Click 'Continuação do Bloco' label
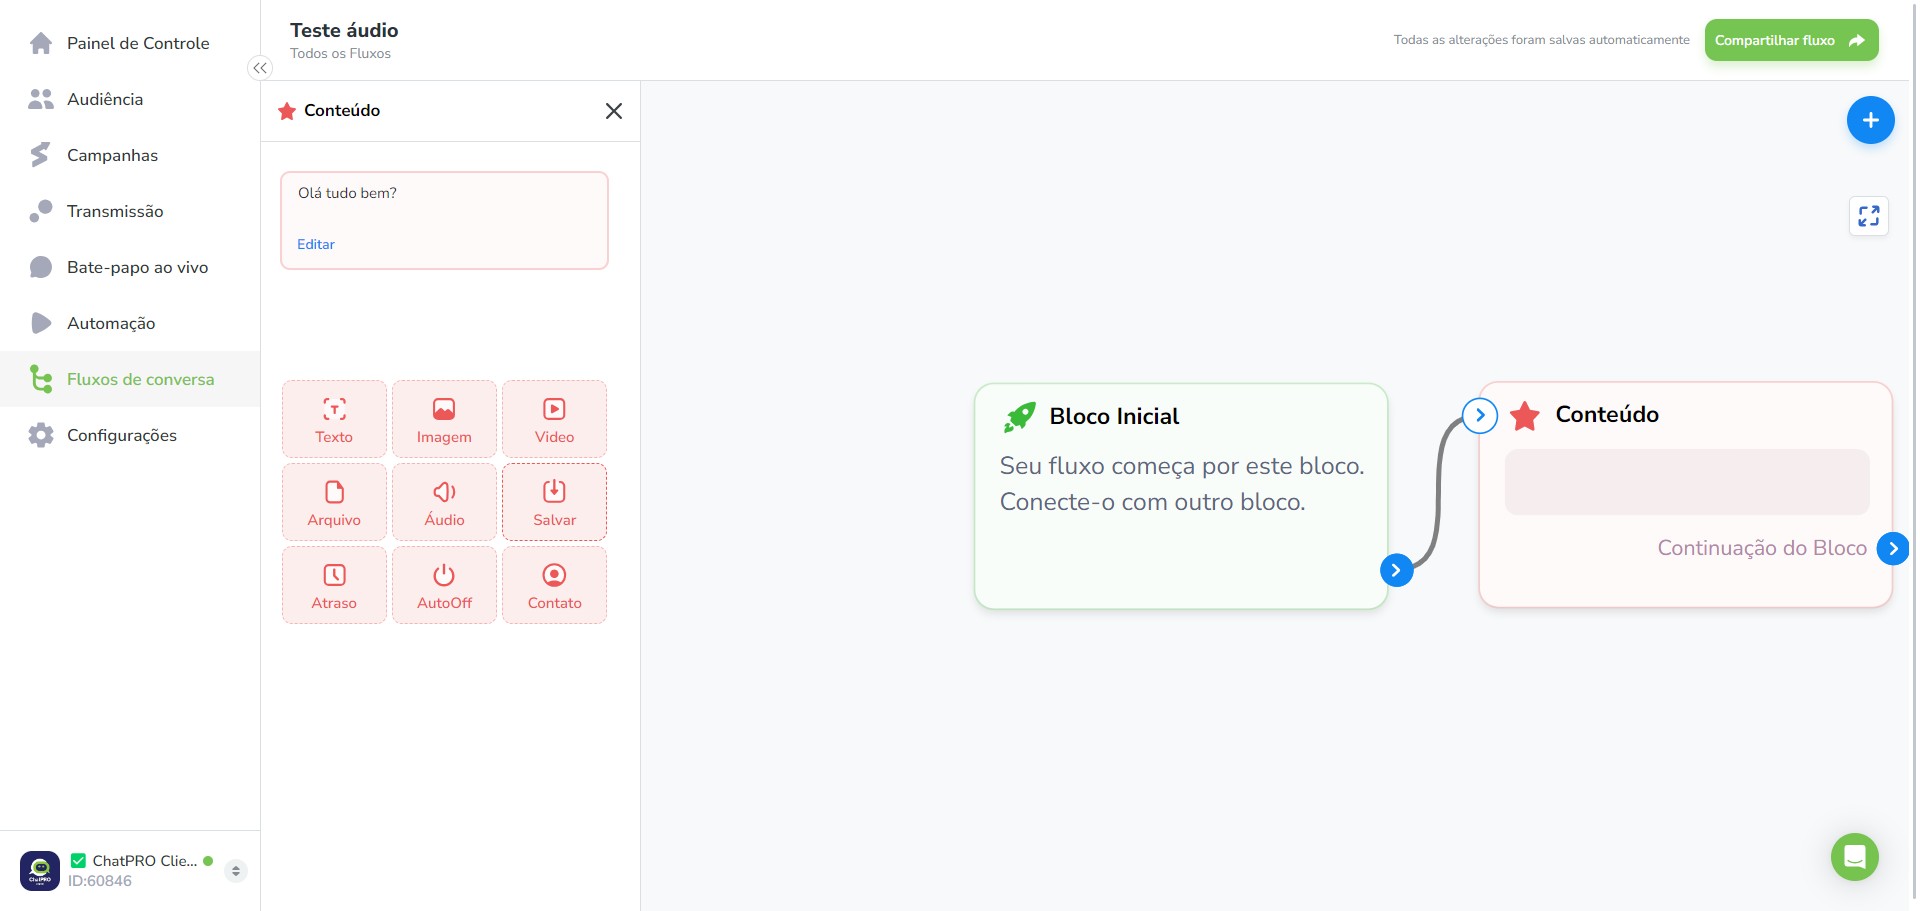Image resolution: width=1920 pixels, height=911 pixels. [x=1762, y=548]
